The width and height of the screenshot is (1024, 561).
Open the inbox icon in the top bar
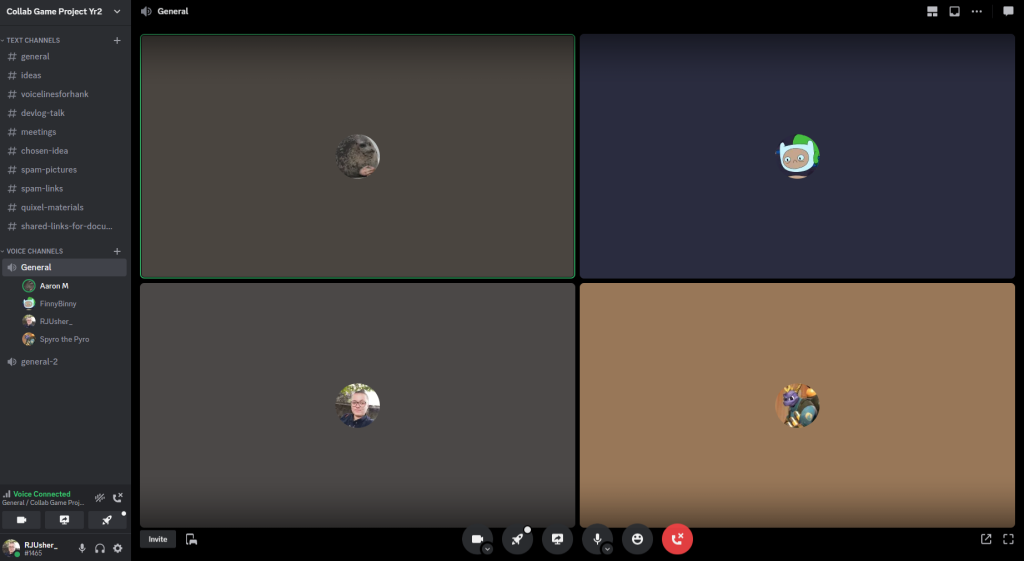[954, 12]
